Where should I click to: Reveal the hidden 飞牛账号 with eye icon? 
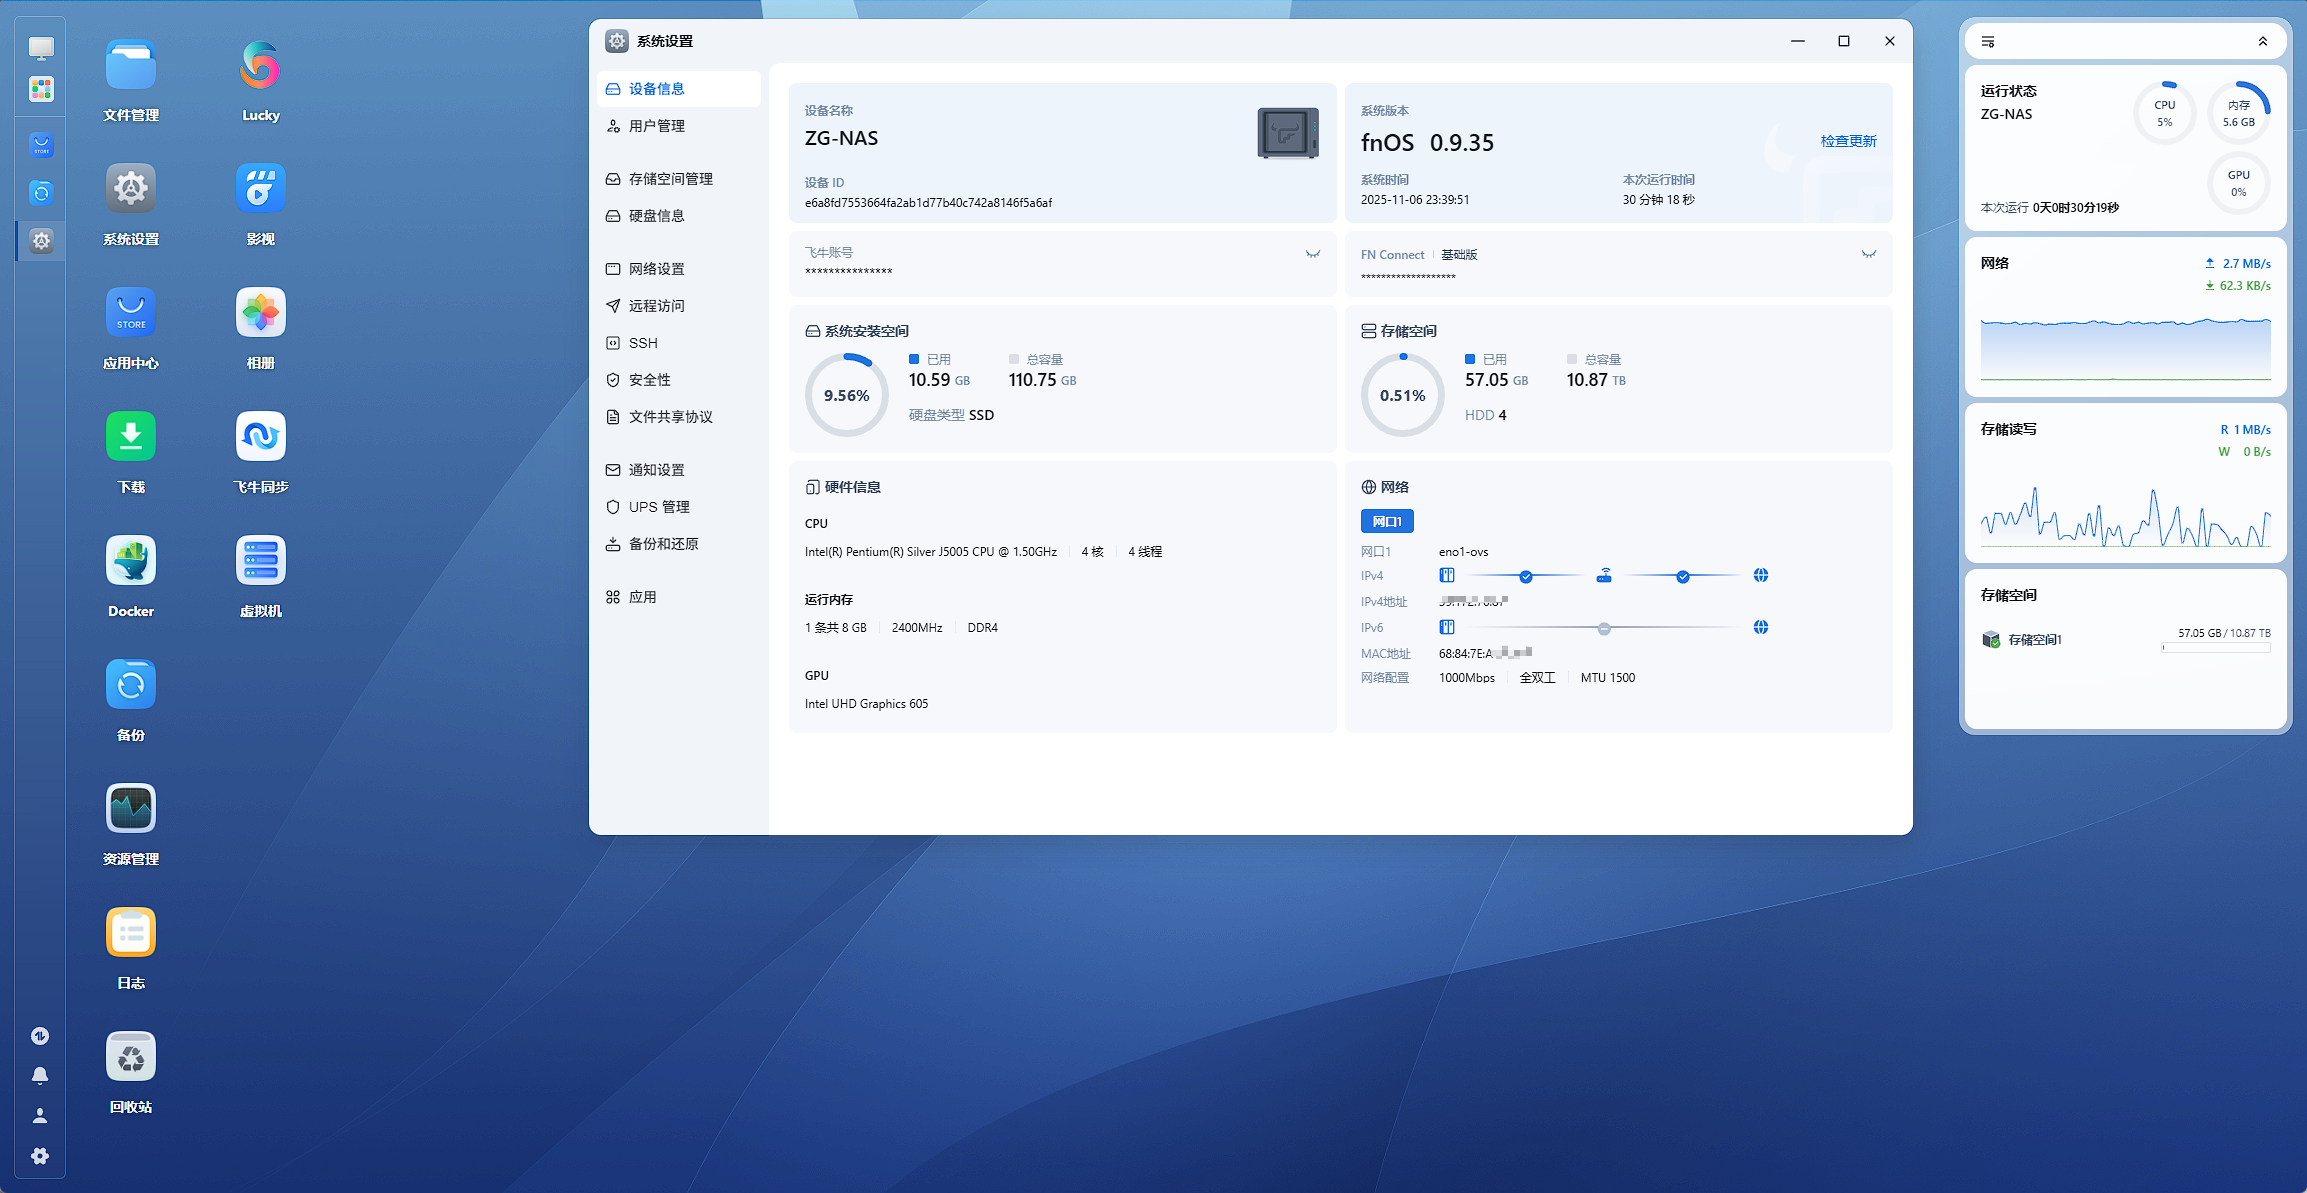(1312, 254)
